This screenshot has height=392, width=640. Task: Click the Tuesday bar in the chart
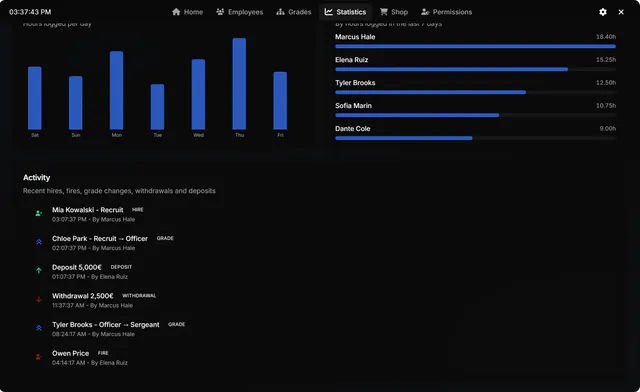[158, 107]
